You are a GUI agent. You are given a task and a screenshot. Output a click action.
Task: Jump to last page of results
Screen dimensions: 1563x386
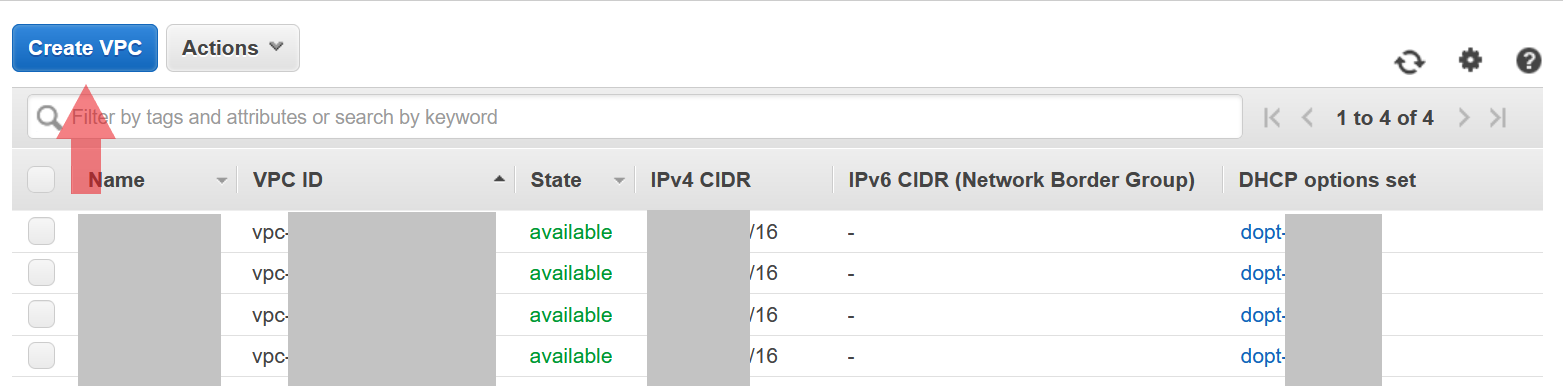click(x=1498, y=118)
